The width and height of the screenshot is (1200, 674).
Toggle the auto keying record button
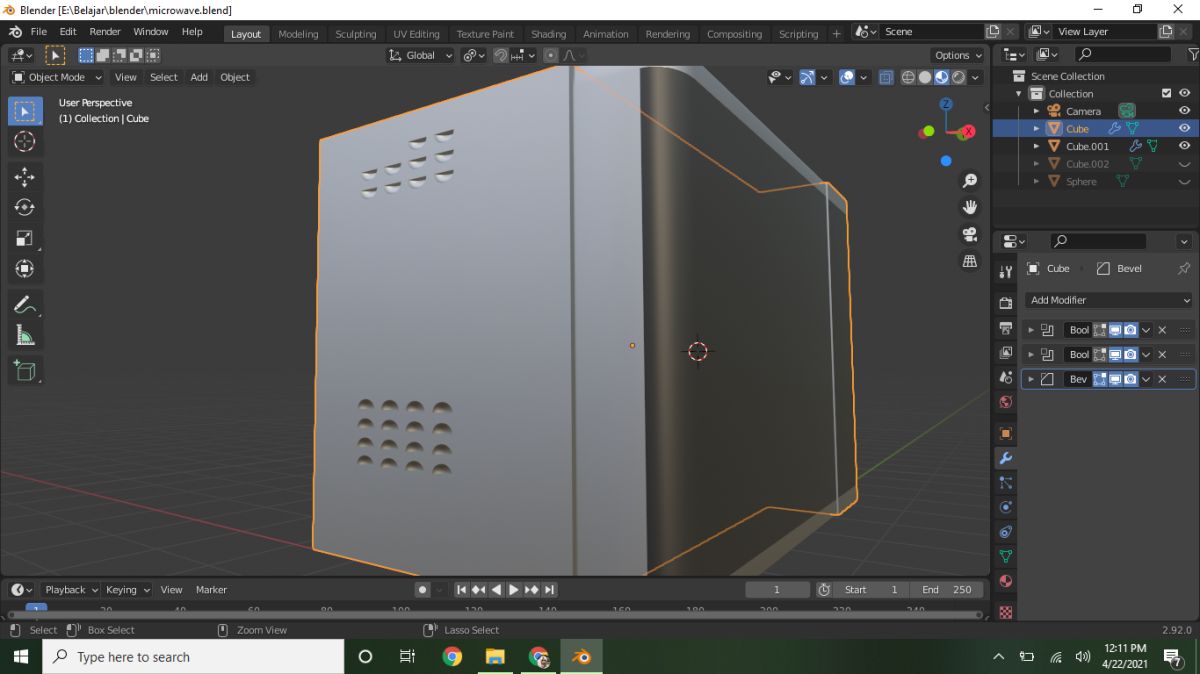click(422, 590)
